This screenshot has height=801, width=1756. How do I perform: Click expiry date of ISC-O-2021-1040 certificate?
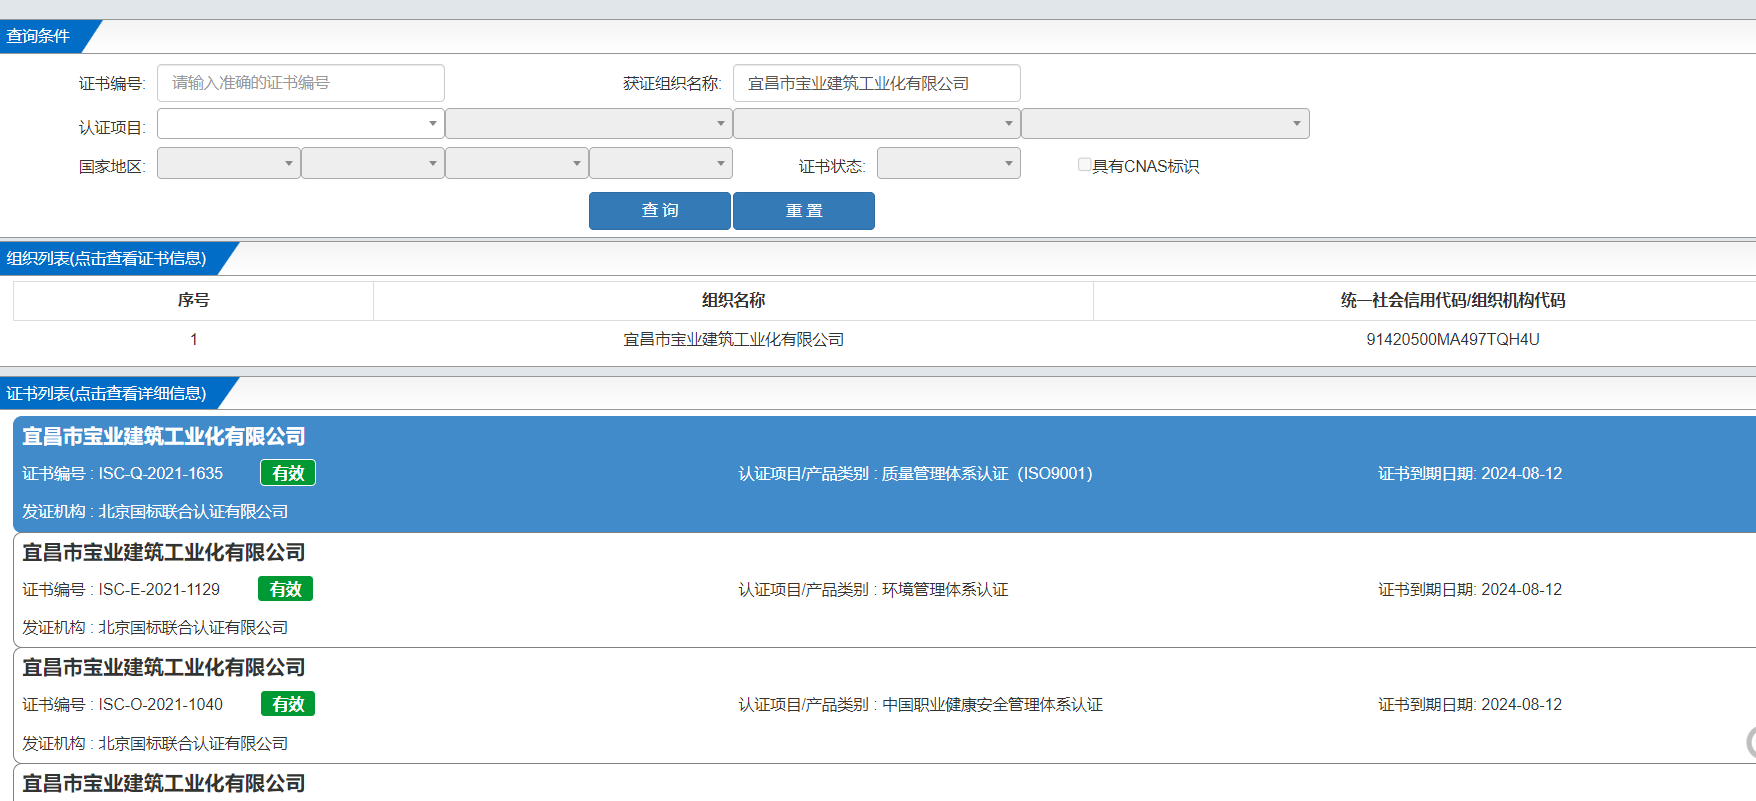(1470, 705)
